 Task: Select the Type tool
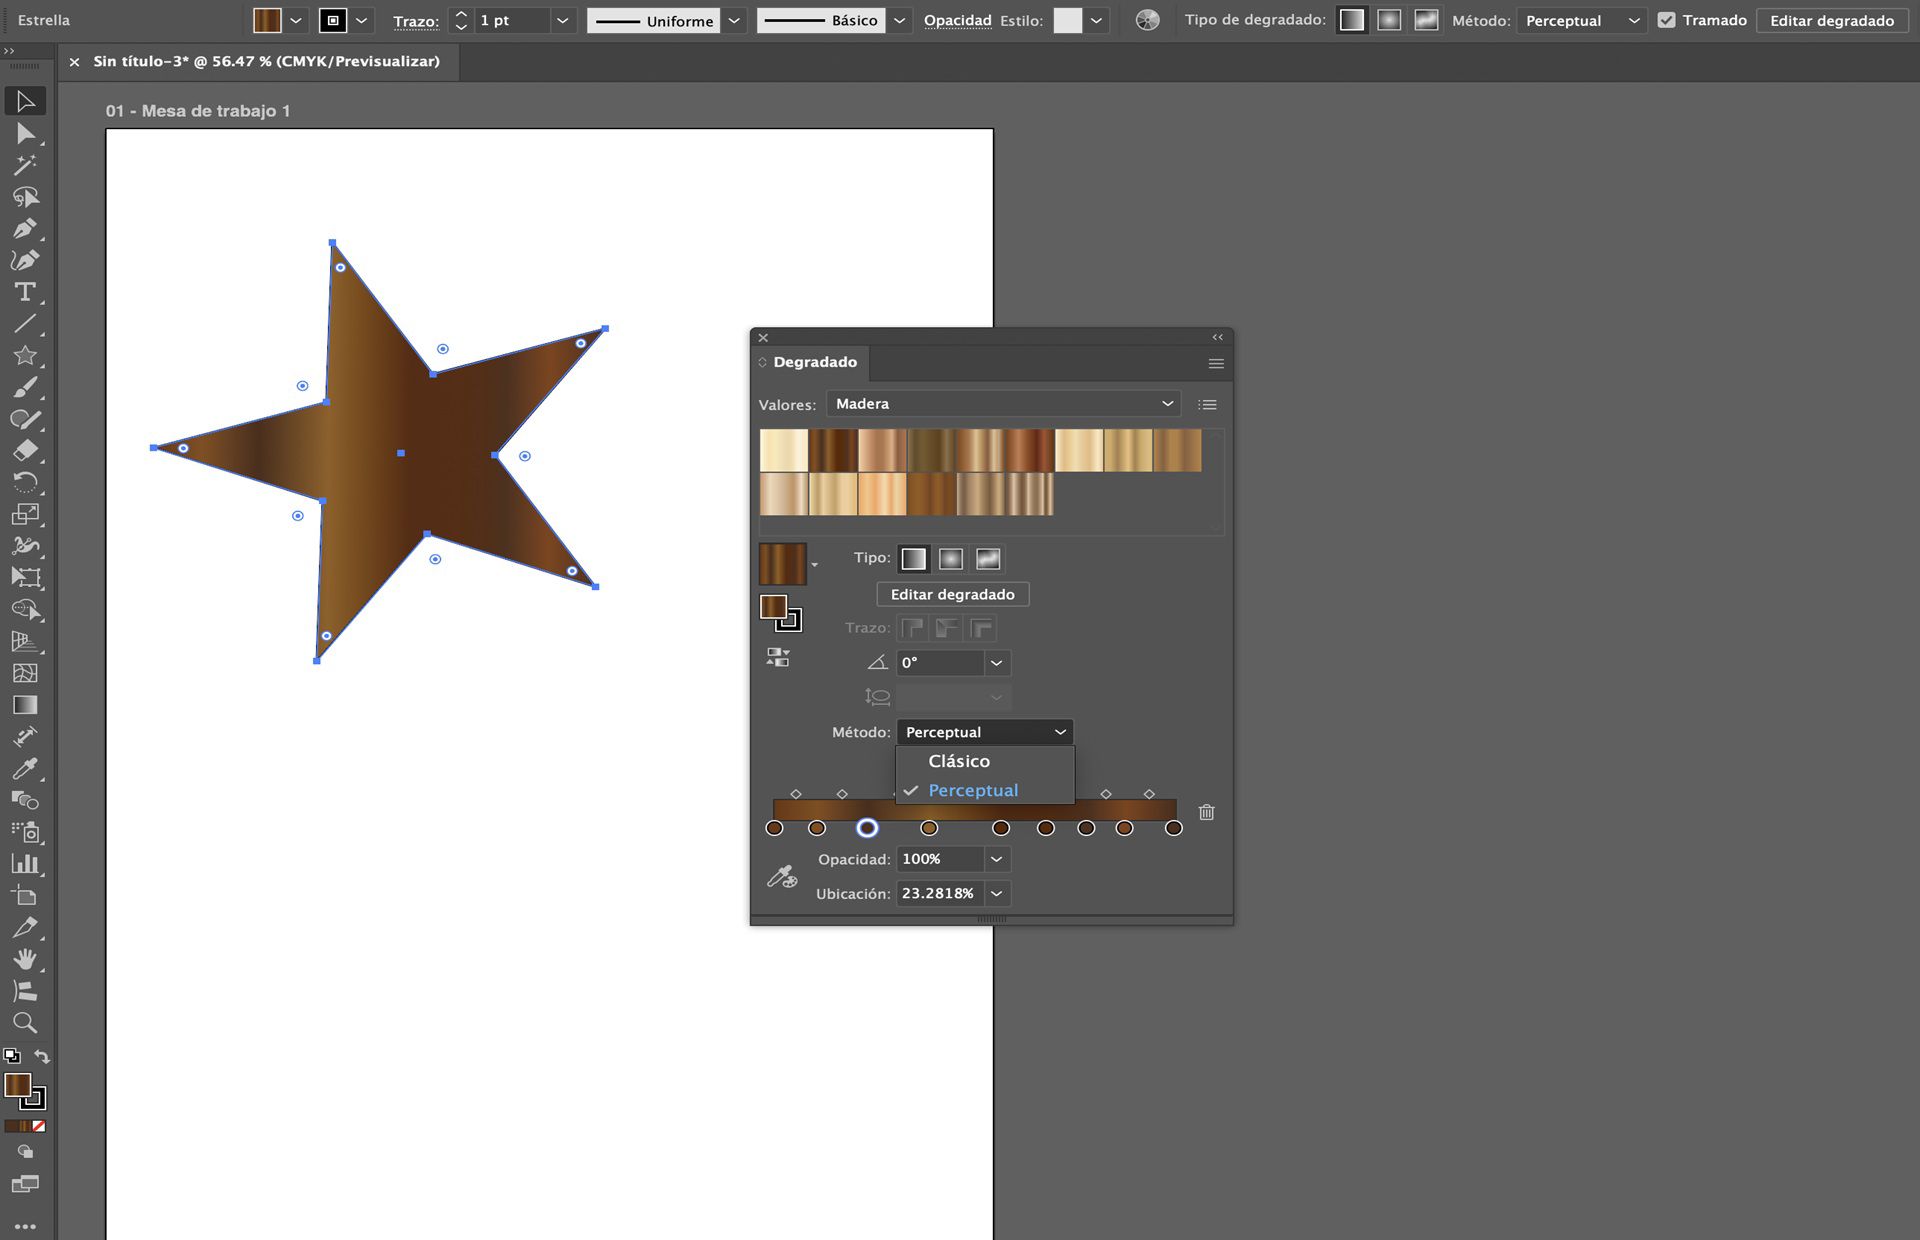pos(25,293)
